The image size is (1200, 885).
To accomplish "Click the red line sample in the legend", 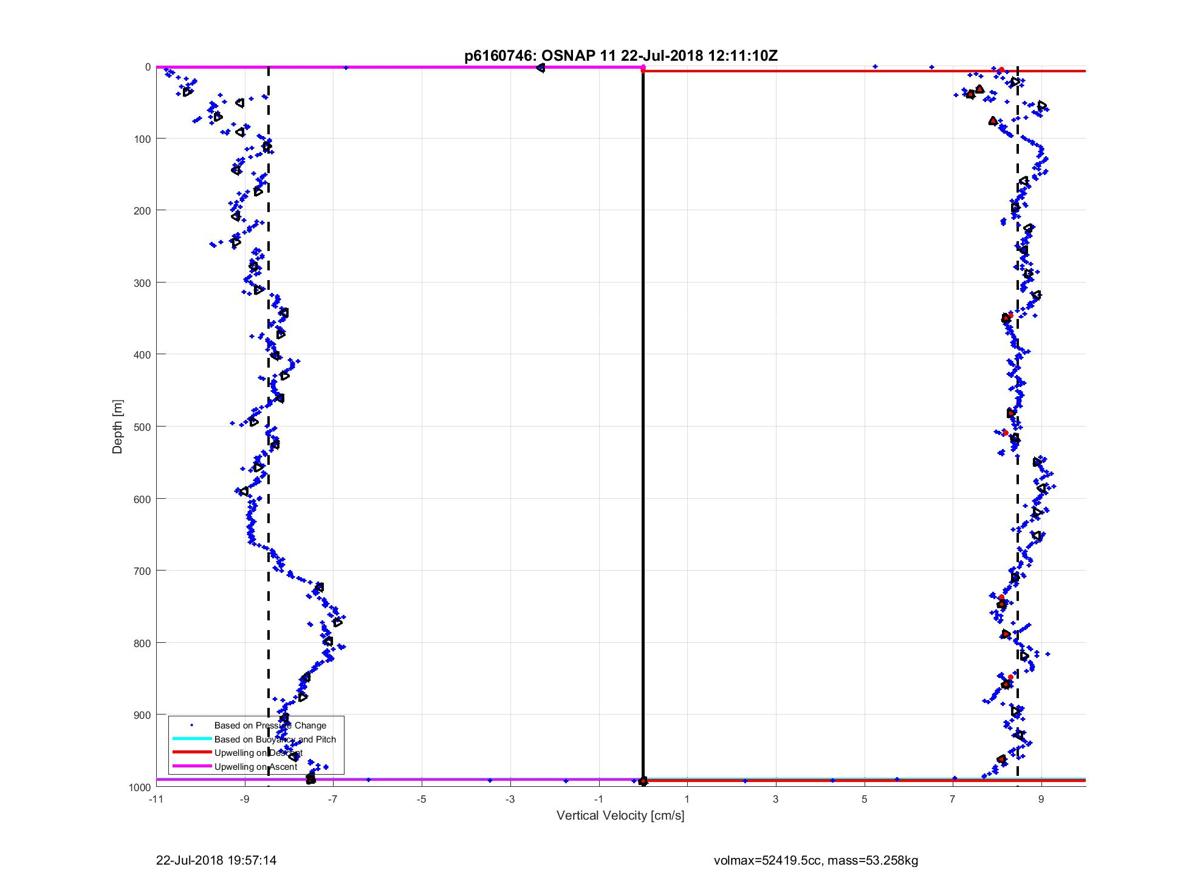I will (191, 752).
